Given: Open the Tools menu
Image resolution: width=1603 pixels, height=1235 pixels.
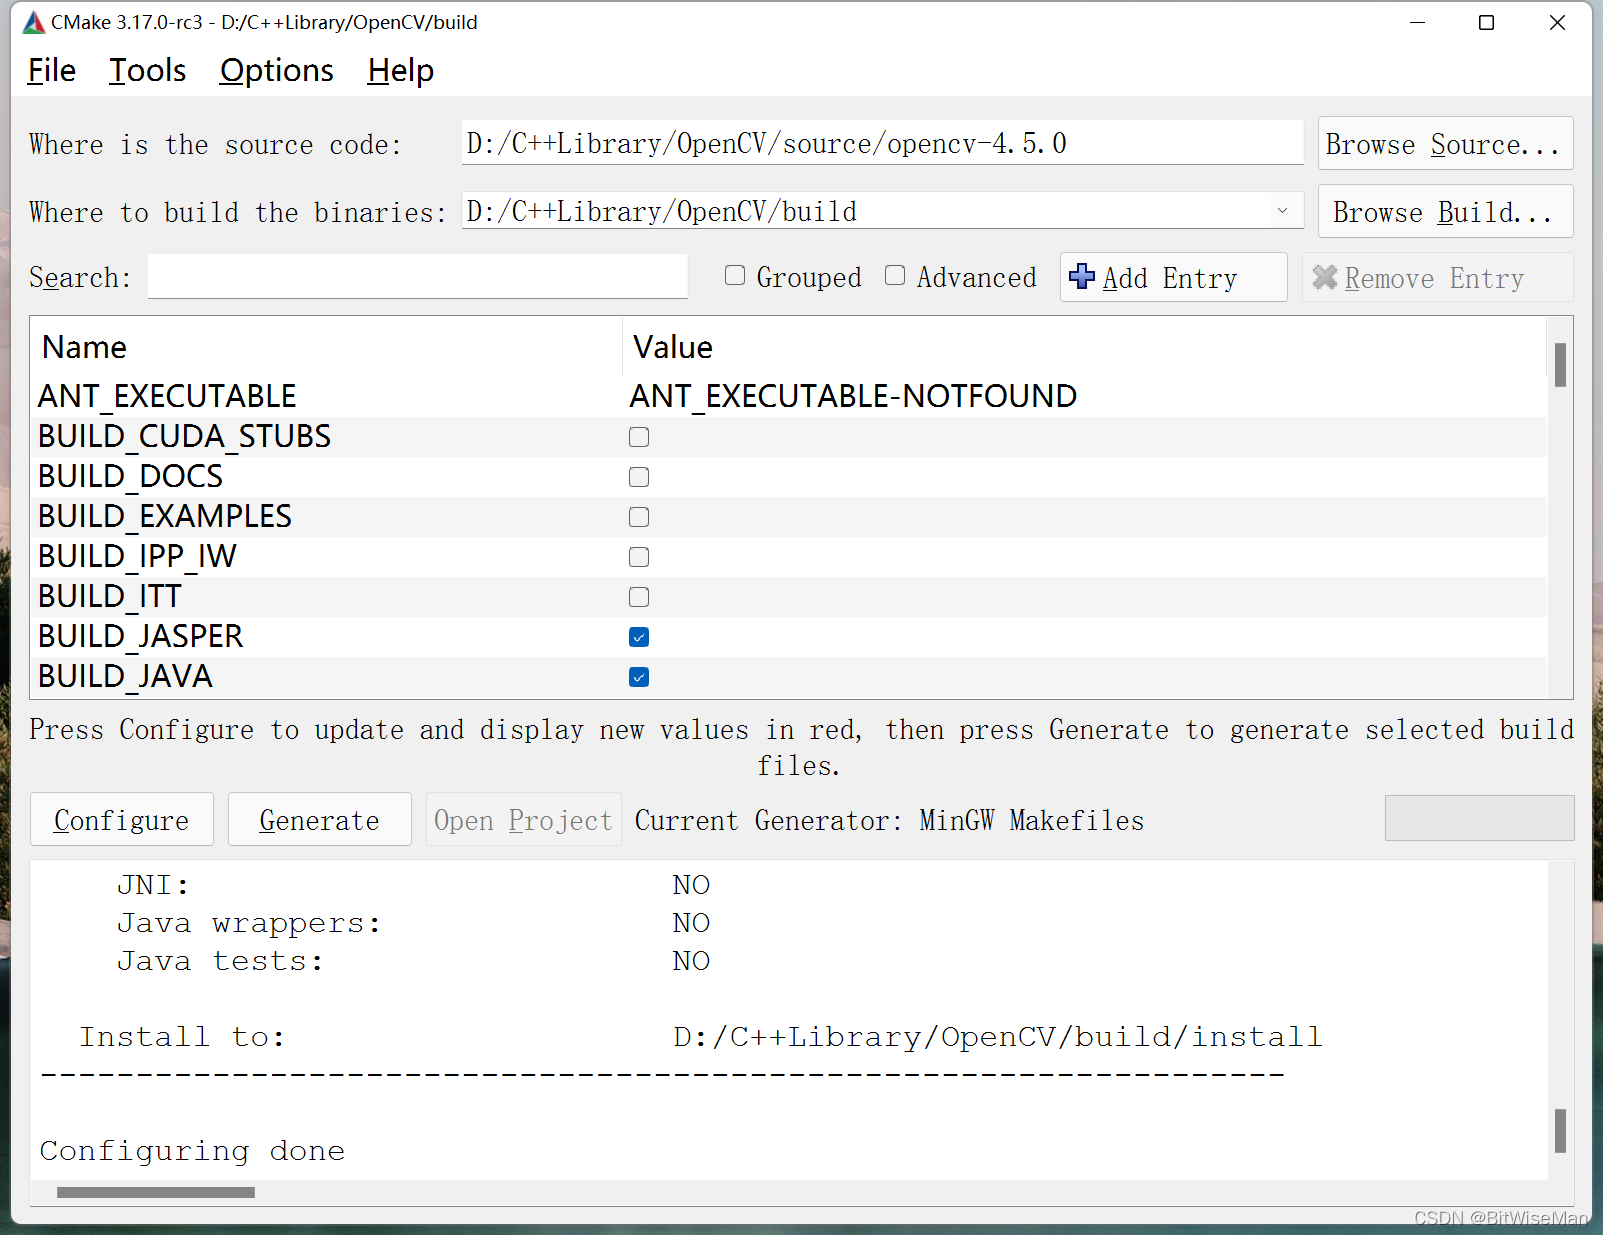Looking at the screenshot, I should click(147, 71).
